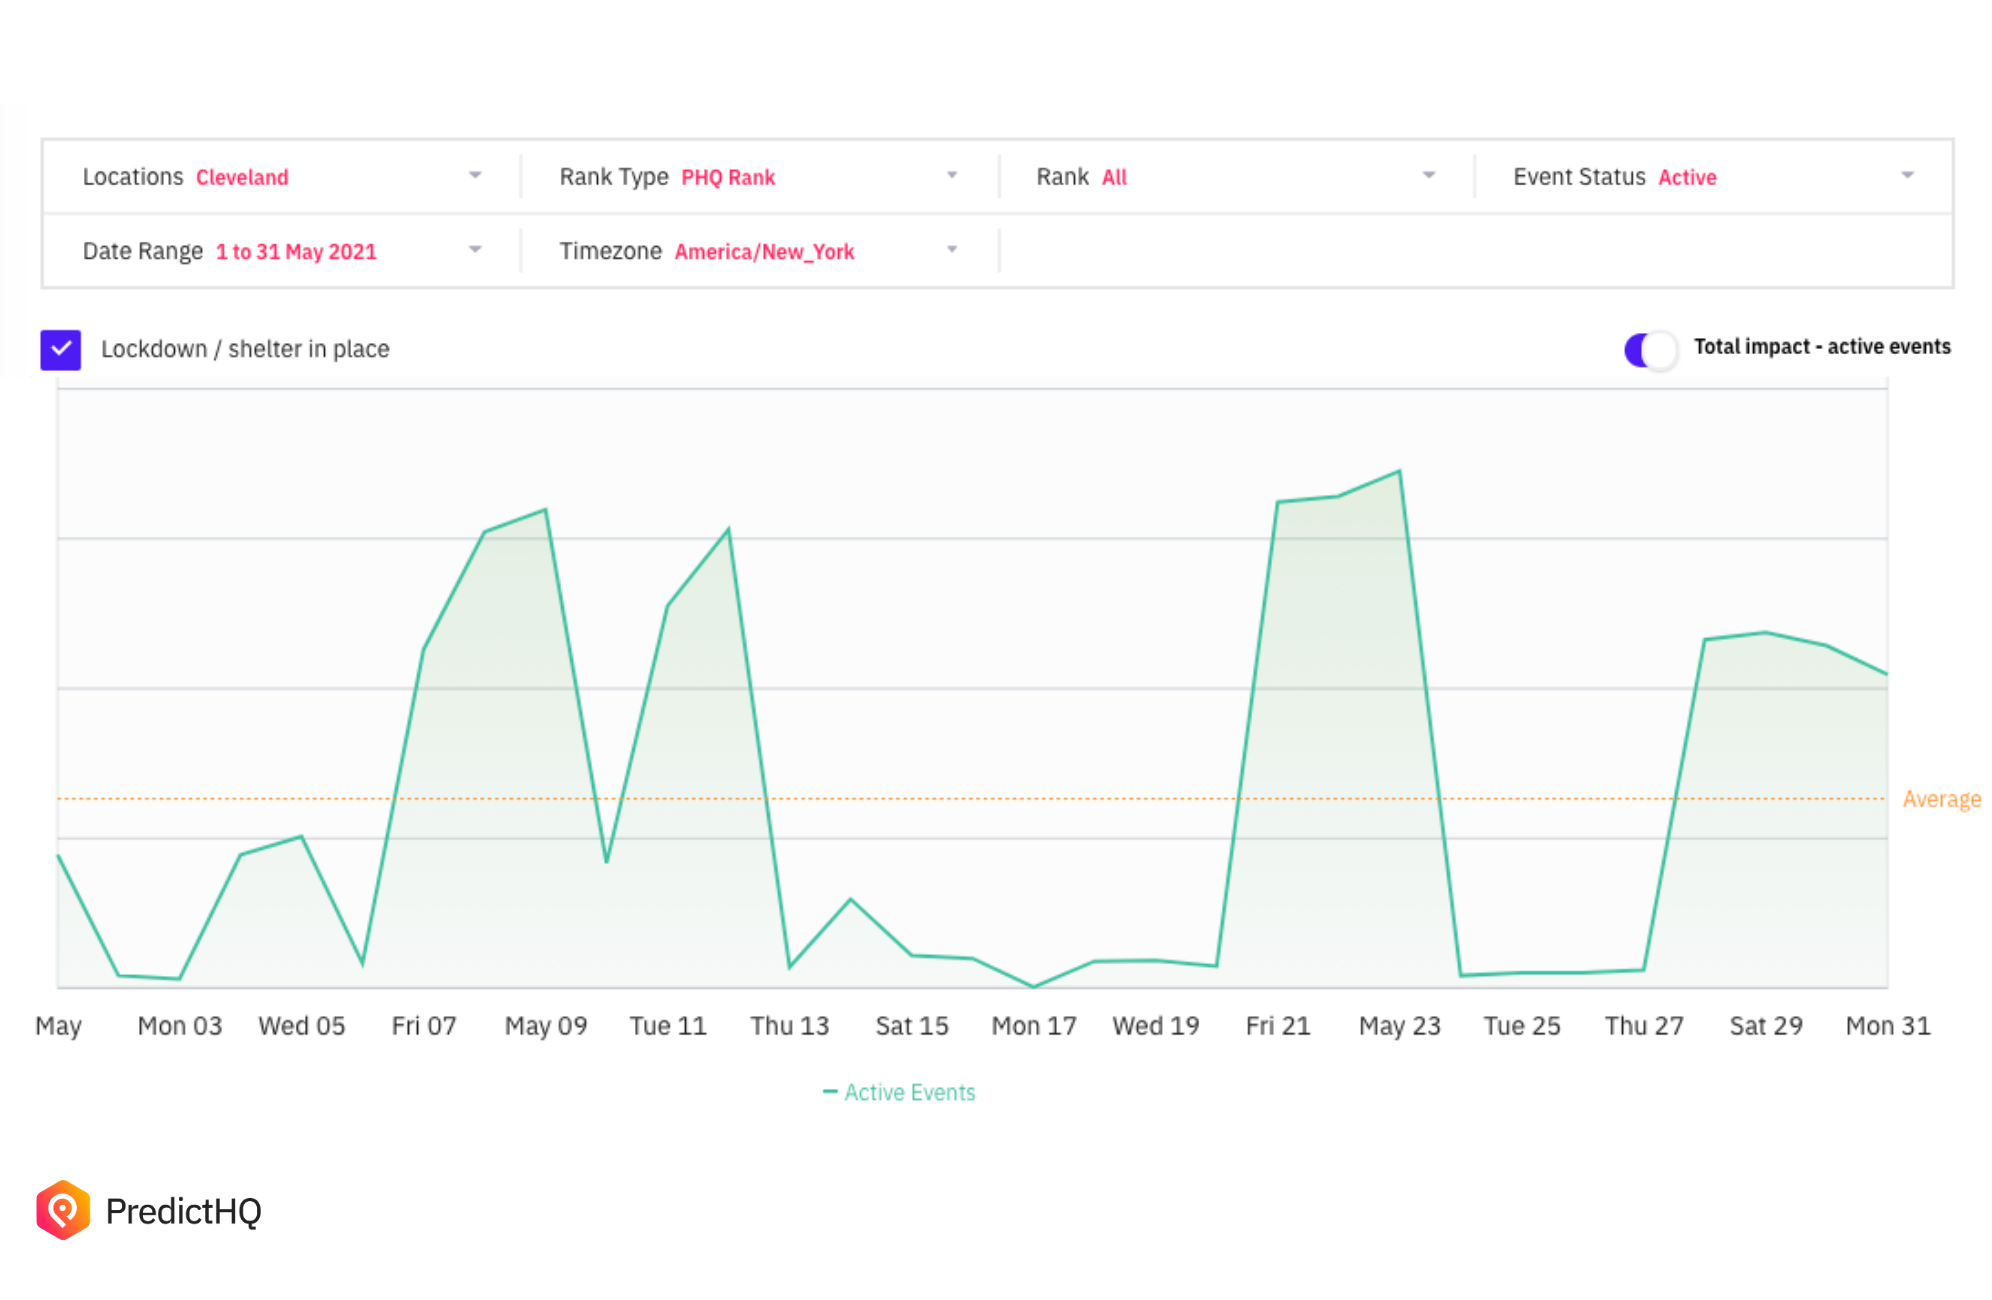The width and height of the screenshot is (1992, 1300).
Task: Click the Sat 29 axis label
Action: [1765, 1026]
